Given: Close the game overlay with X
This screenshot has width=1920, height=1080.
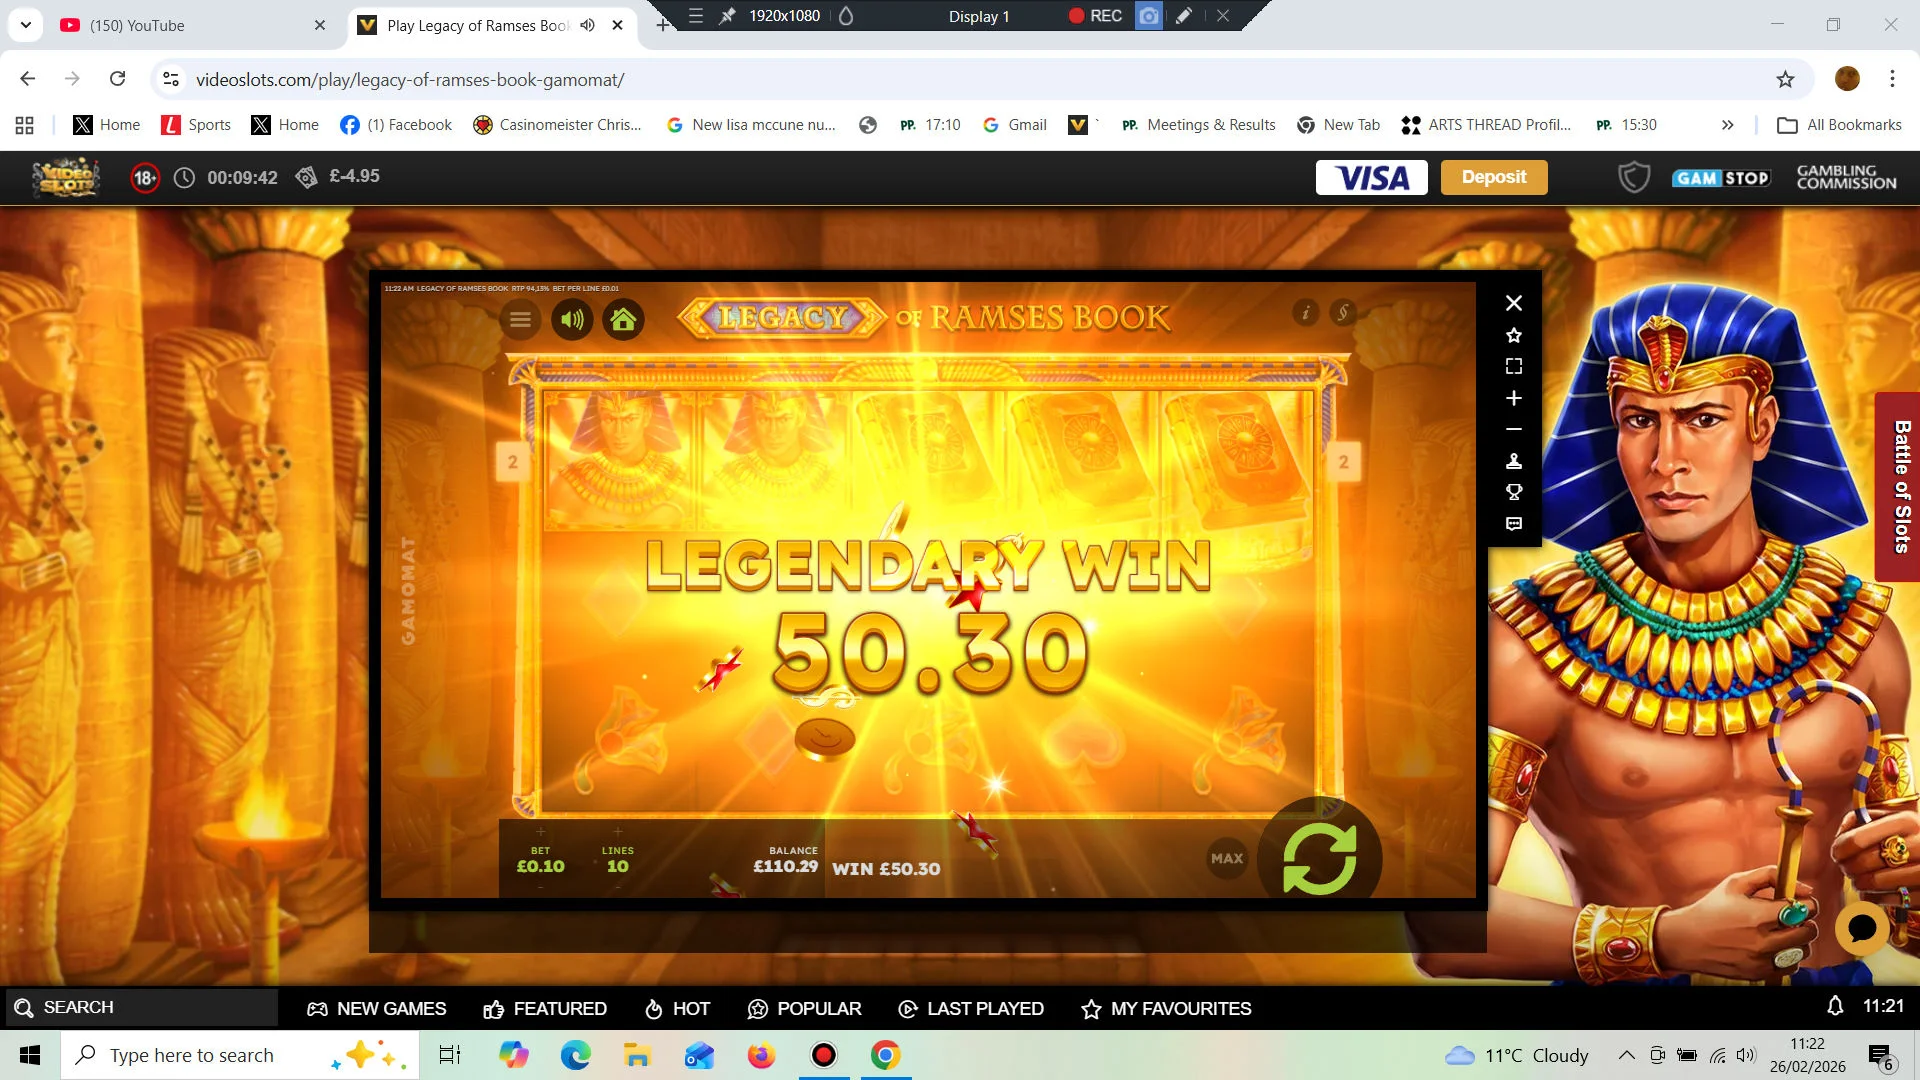Looking at the screenshot, I should 1514,303.
